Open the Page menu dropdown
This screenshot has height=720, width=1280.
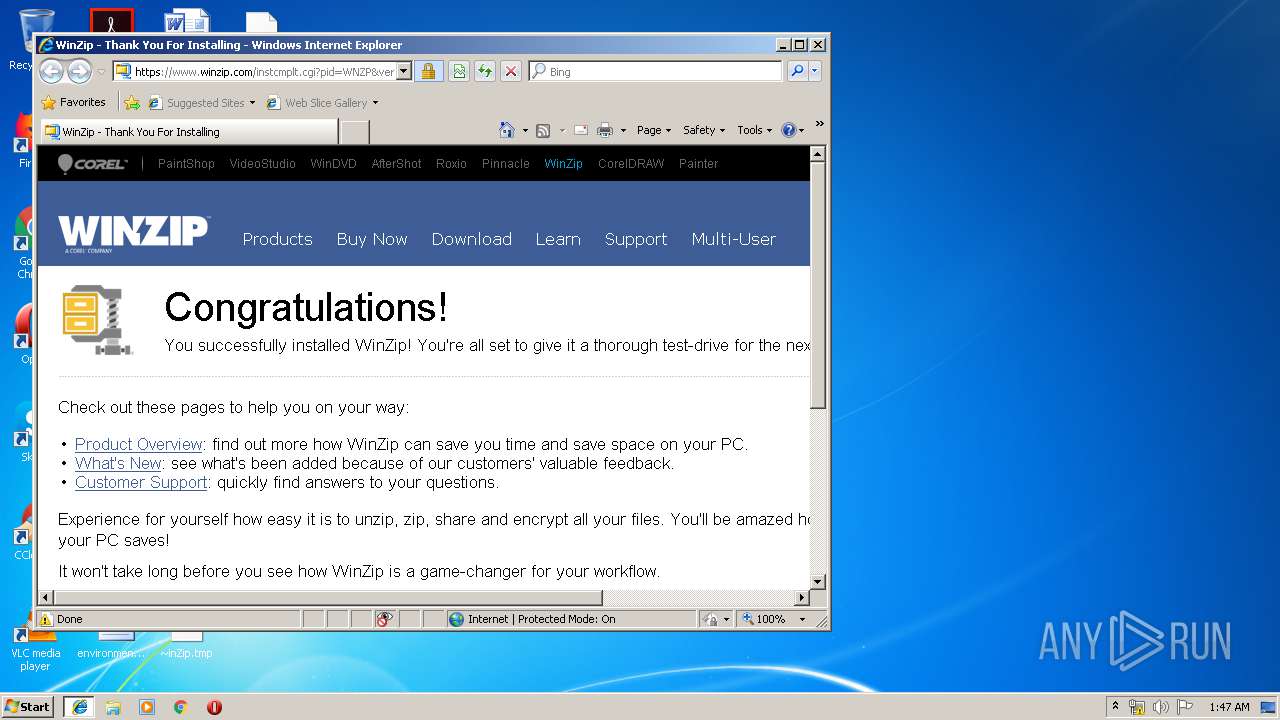(654, 130)
